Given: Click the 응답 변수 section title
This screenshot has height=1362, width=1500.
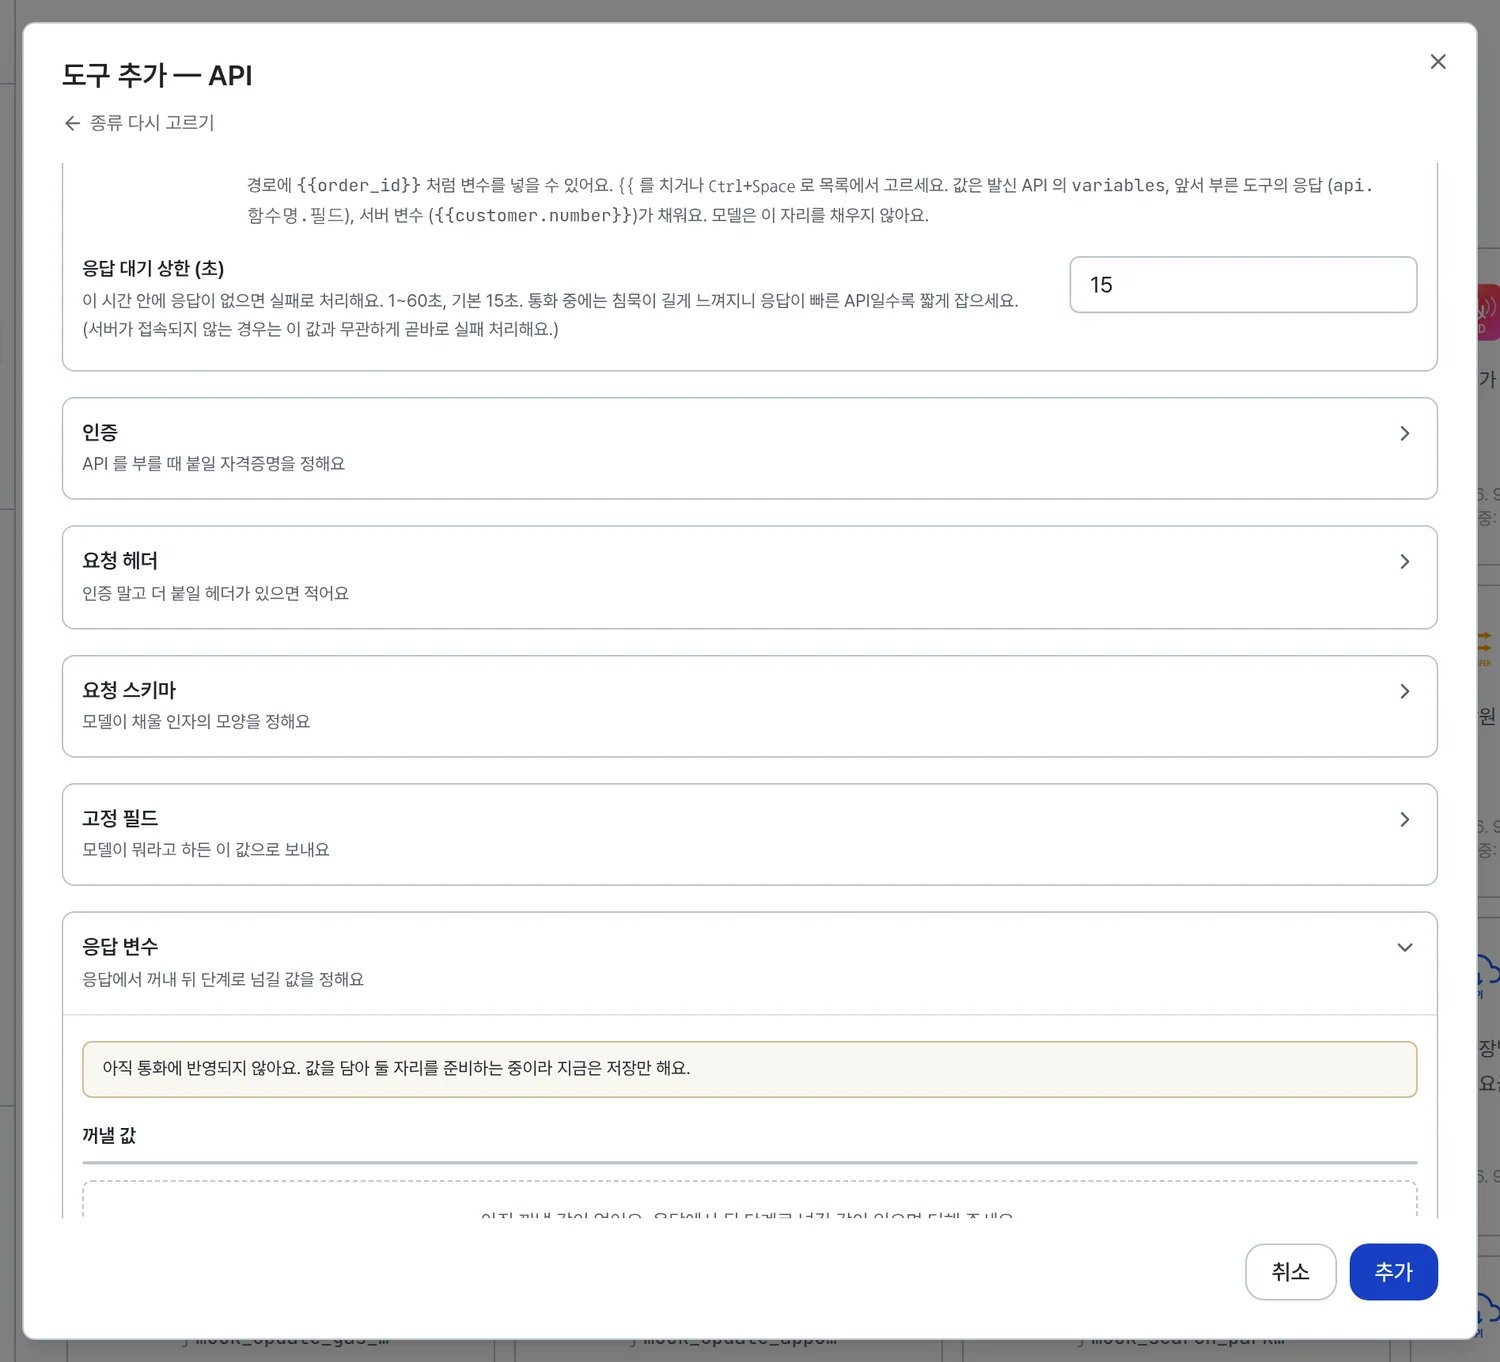Looking at the screenshot, I should (x=120, y=946).
